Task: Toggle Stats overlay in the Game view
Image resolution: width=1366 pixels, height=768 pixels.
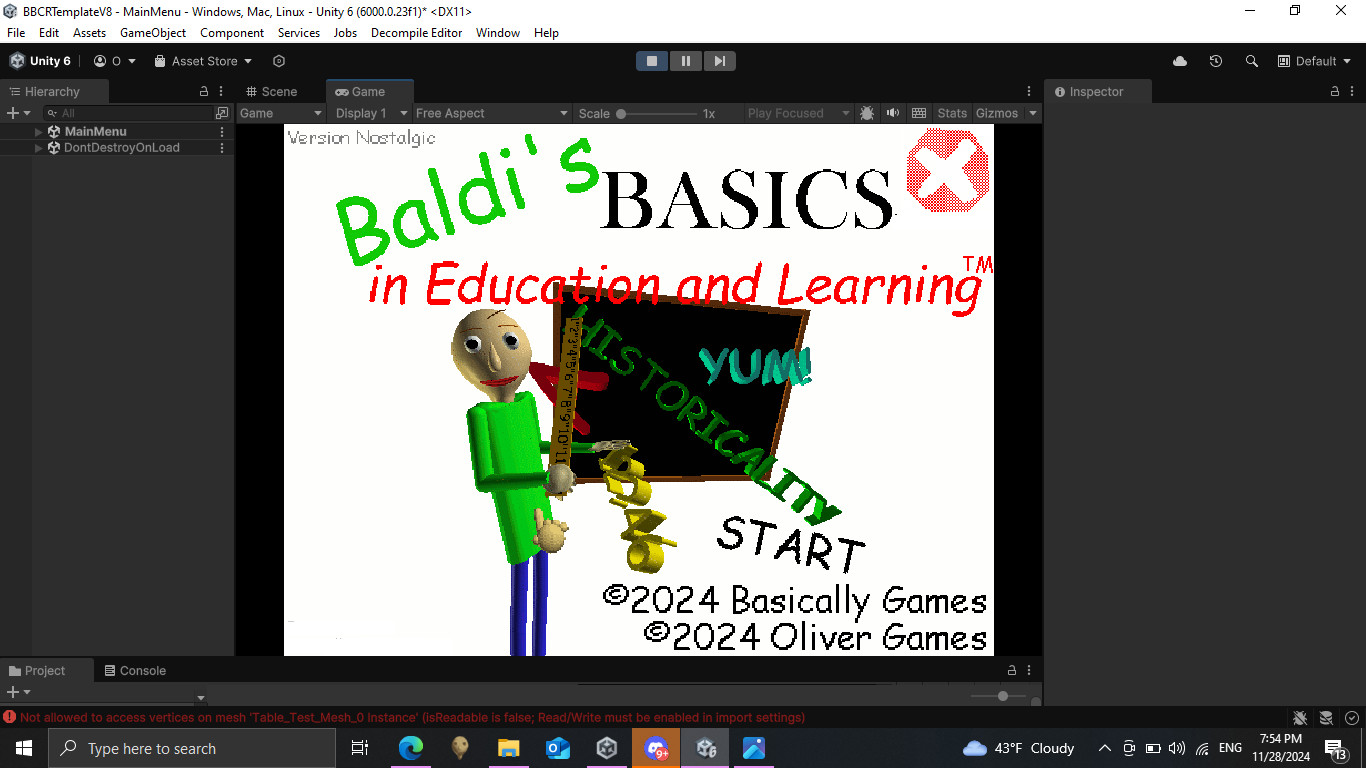Action: (951, 113)
